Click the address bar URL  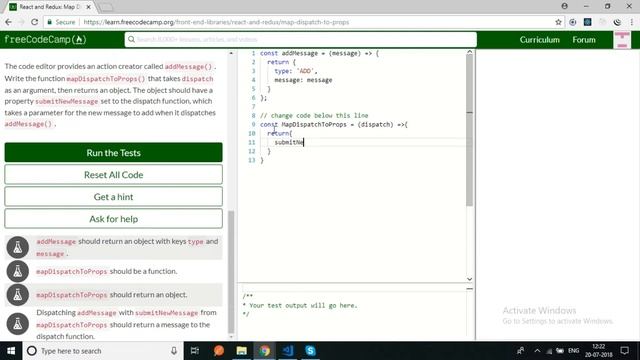[x=216, y=22]
